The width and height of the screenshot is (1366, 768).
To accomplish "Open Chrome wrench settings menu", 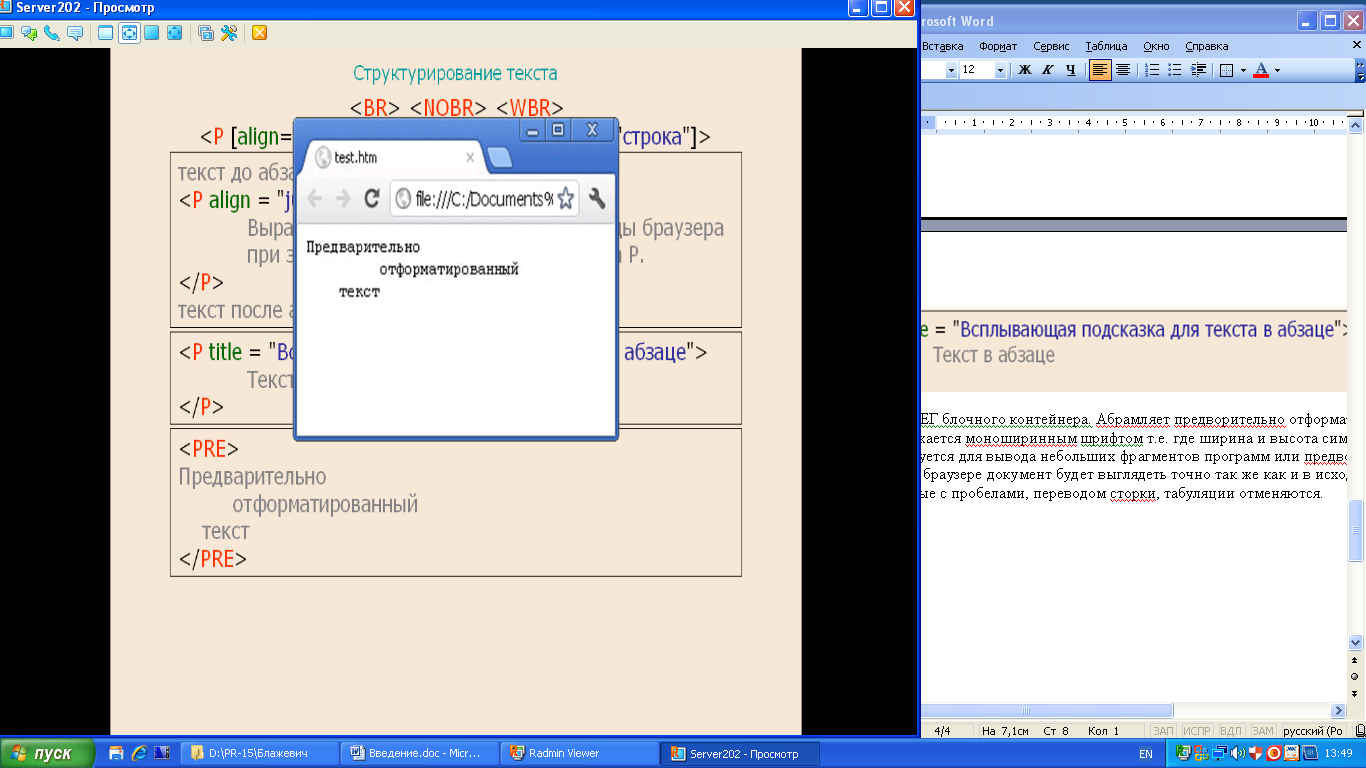I will pyautogui.click(x=597, y=198).
